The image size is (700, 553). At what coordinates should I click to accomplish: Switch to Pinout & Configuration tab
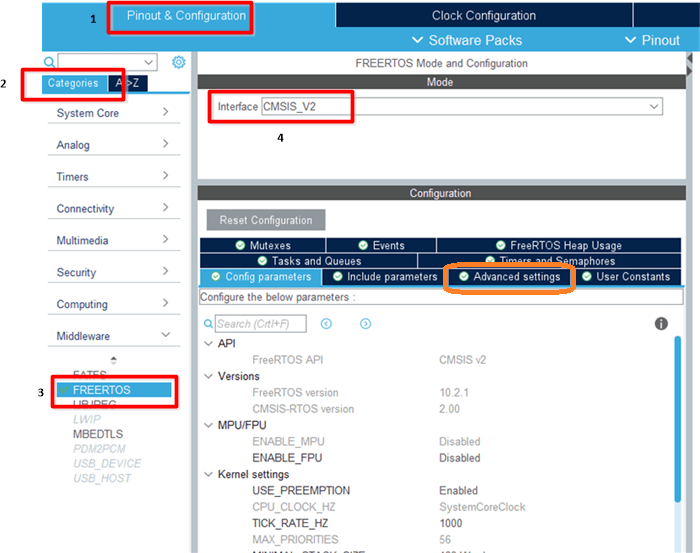[186, 16]
